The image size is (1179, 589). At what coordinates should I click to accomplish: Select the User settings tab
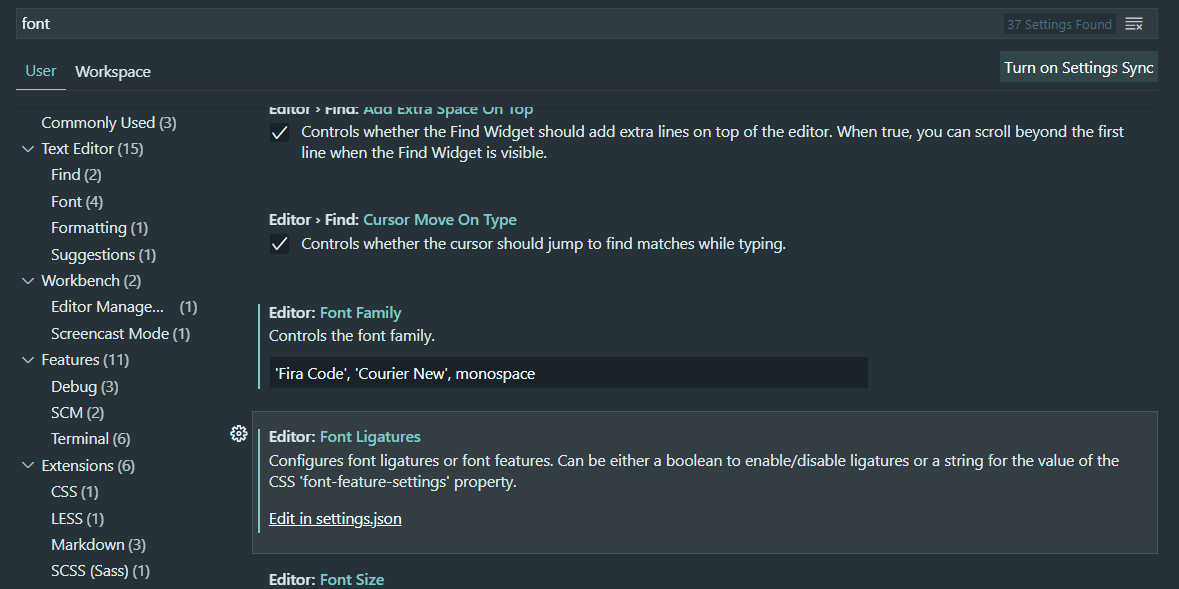click(x=41, y=71)
